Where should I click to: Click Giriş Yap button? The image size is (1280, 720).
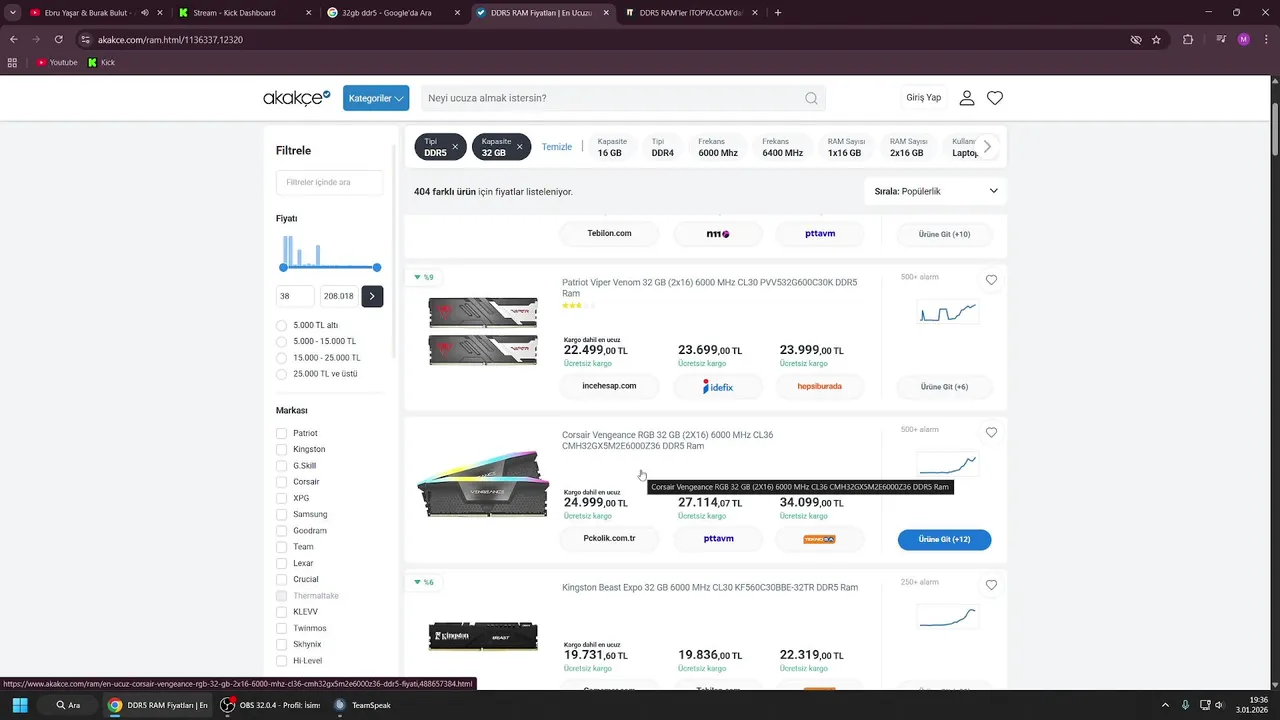[x=924, y=98]
